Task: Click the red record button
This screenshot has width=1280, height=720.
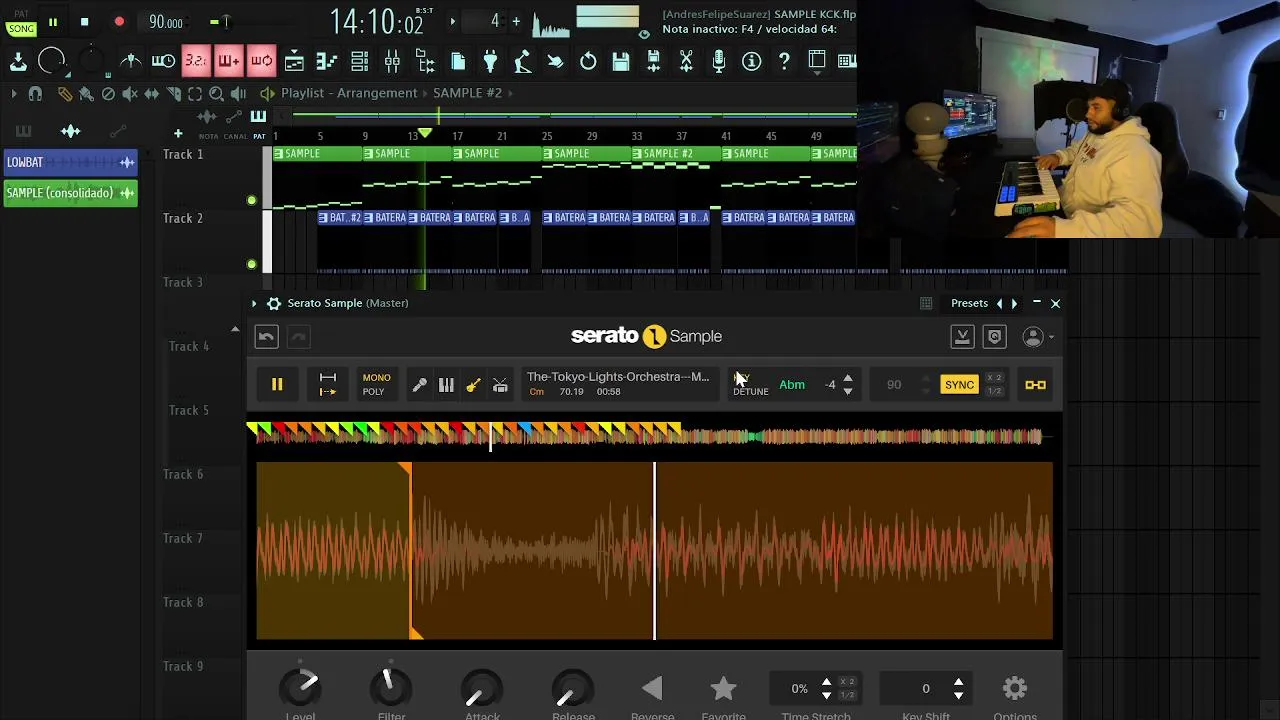Action: click(119, 22)
